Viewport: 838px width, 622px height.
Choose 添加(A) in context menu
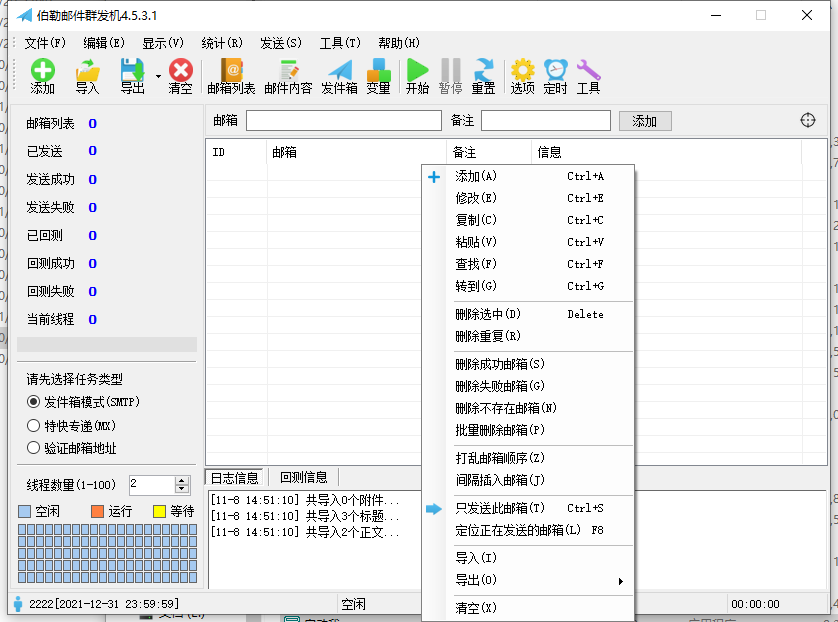(528, 176)
